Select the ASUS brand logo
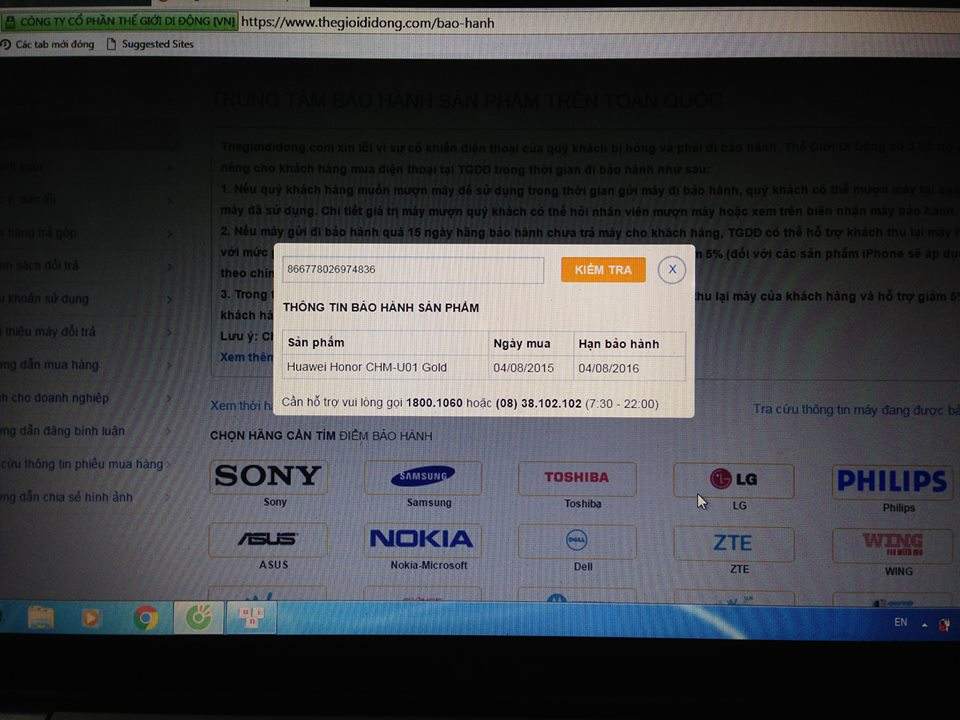 click(268, 539)
